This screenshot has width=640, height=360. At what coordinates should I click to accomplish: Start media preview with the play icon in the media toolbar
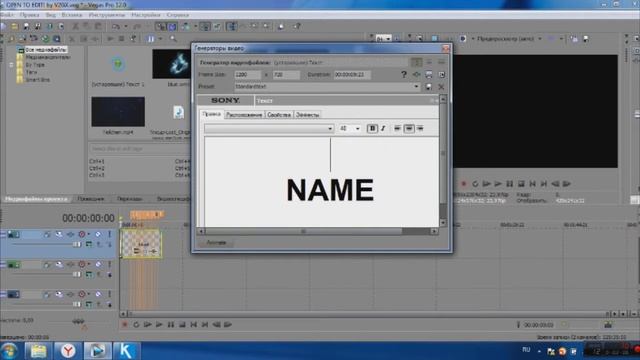click(x=110, y=39)
